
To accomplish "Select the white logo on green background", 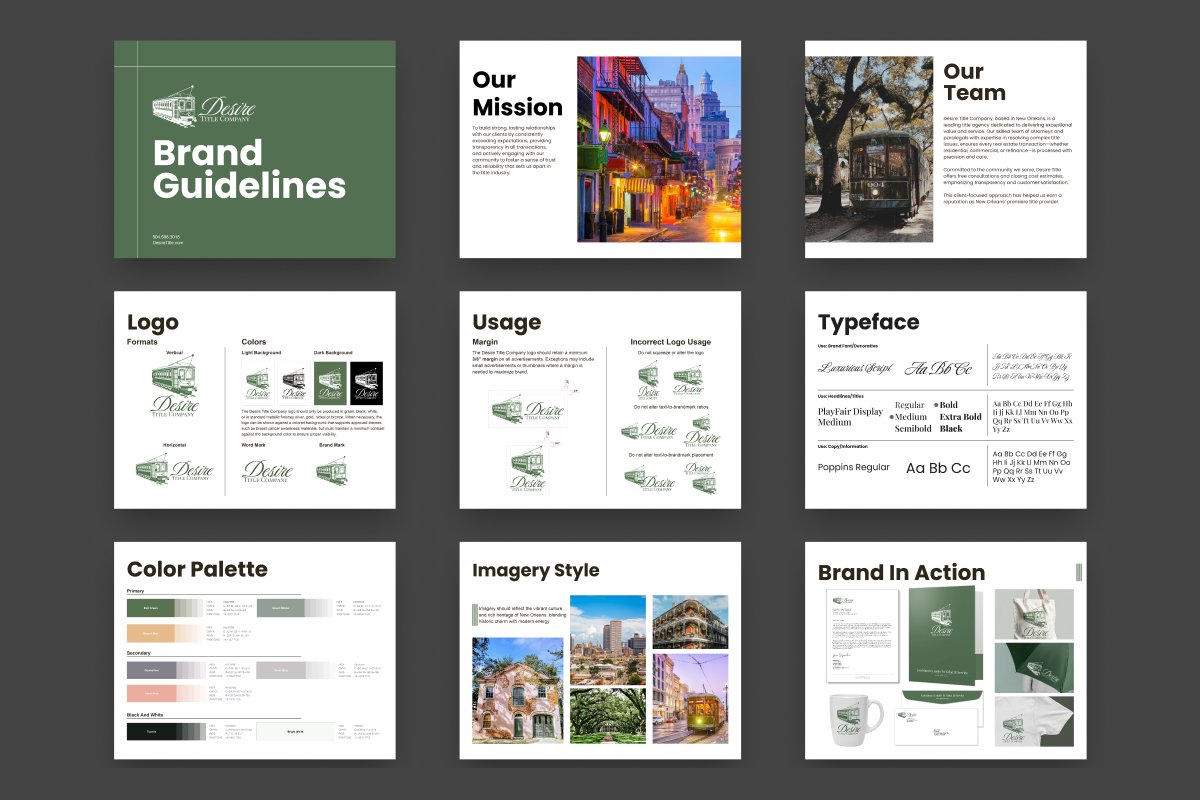I will (x=331, y=383).
